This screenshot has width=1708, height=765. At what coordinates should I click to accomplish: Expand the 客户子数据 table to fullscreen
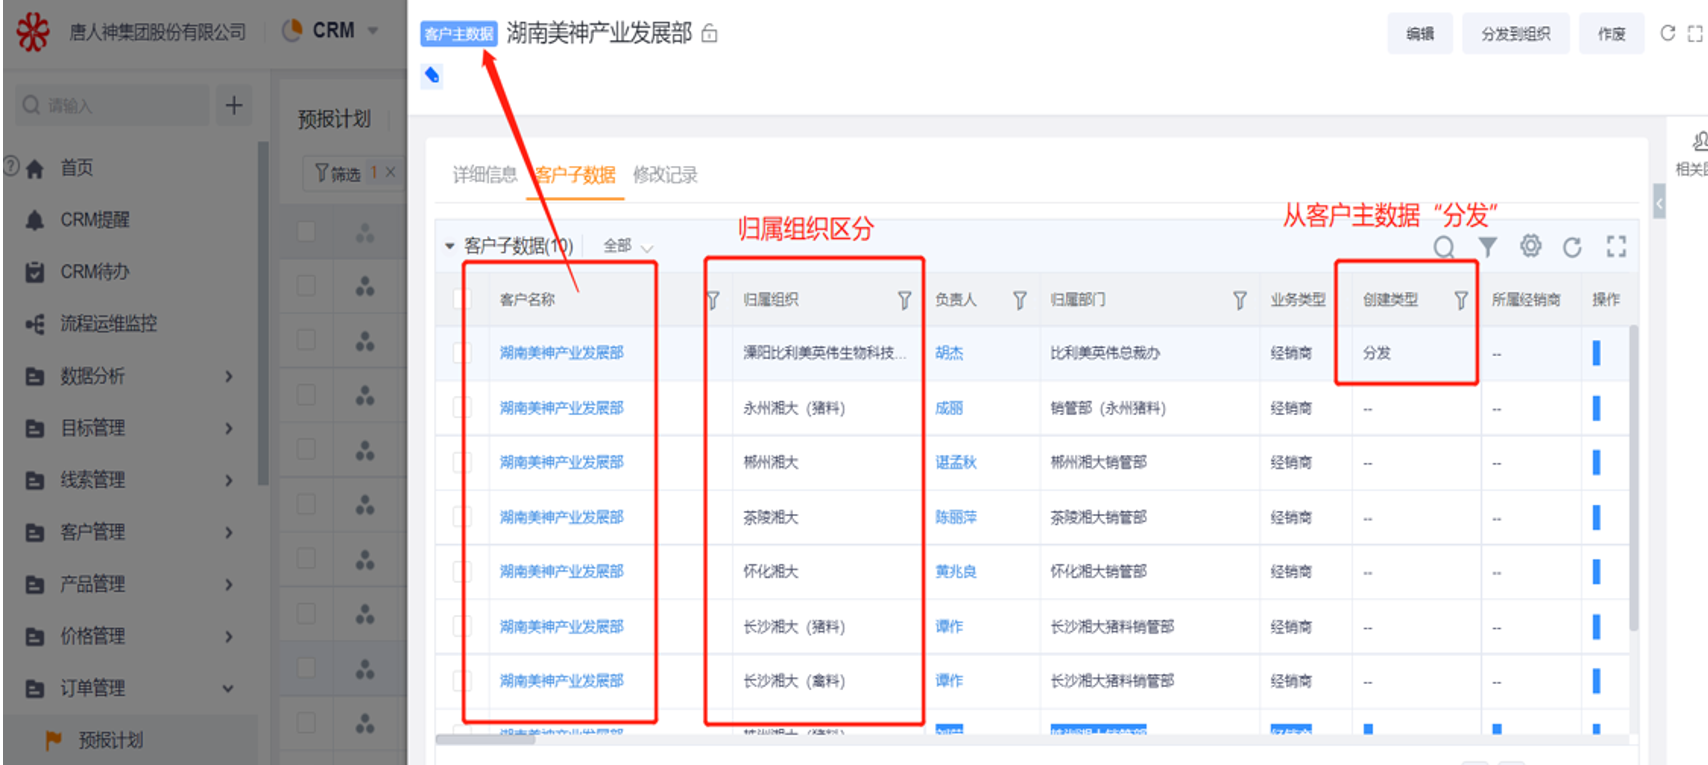1616,247
